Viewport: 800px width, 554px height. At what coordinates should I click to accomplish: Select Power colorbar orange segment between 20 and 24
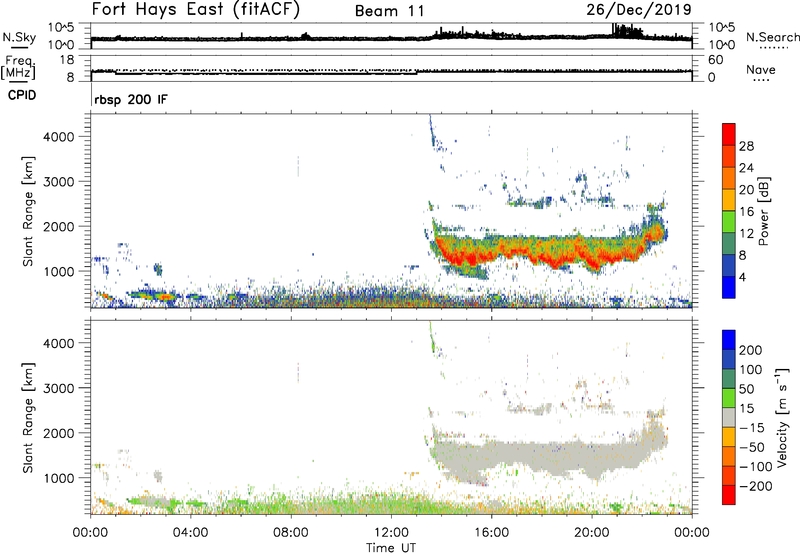coord(729,178)
